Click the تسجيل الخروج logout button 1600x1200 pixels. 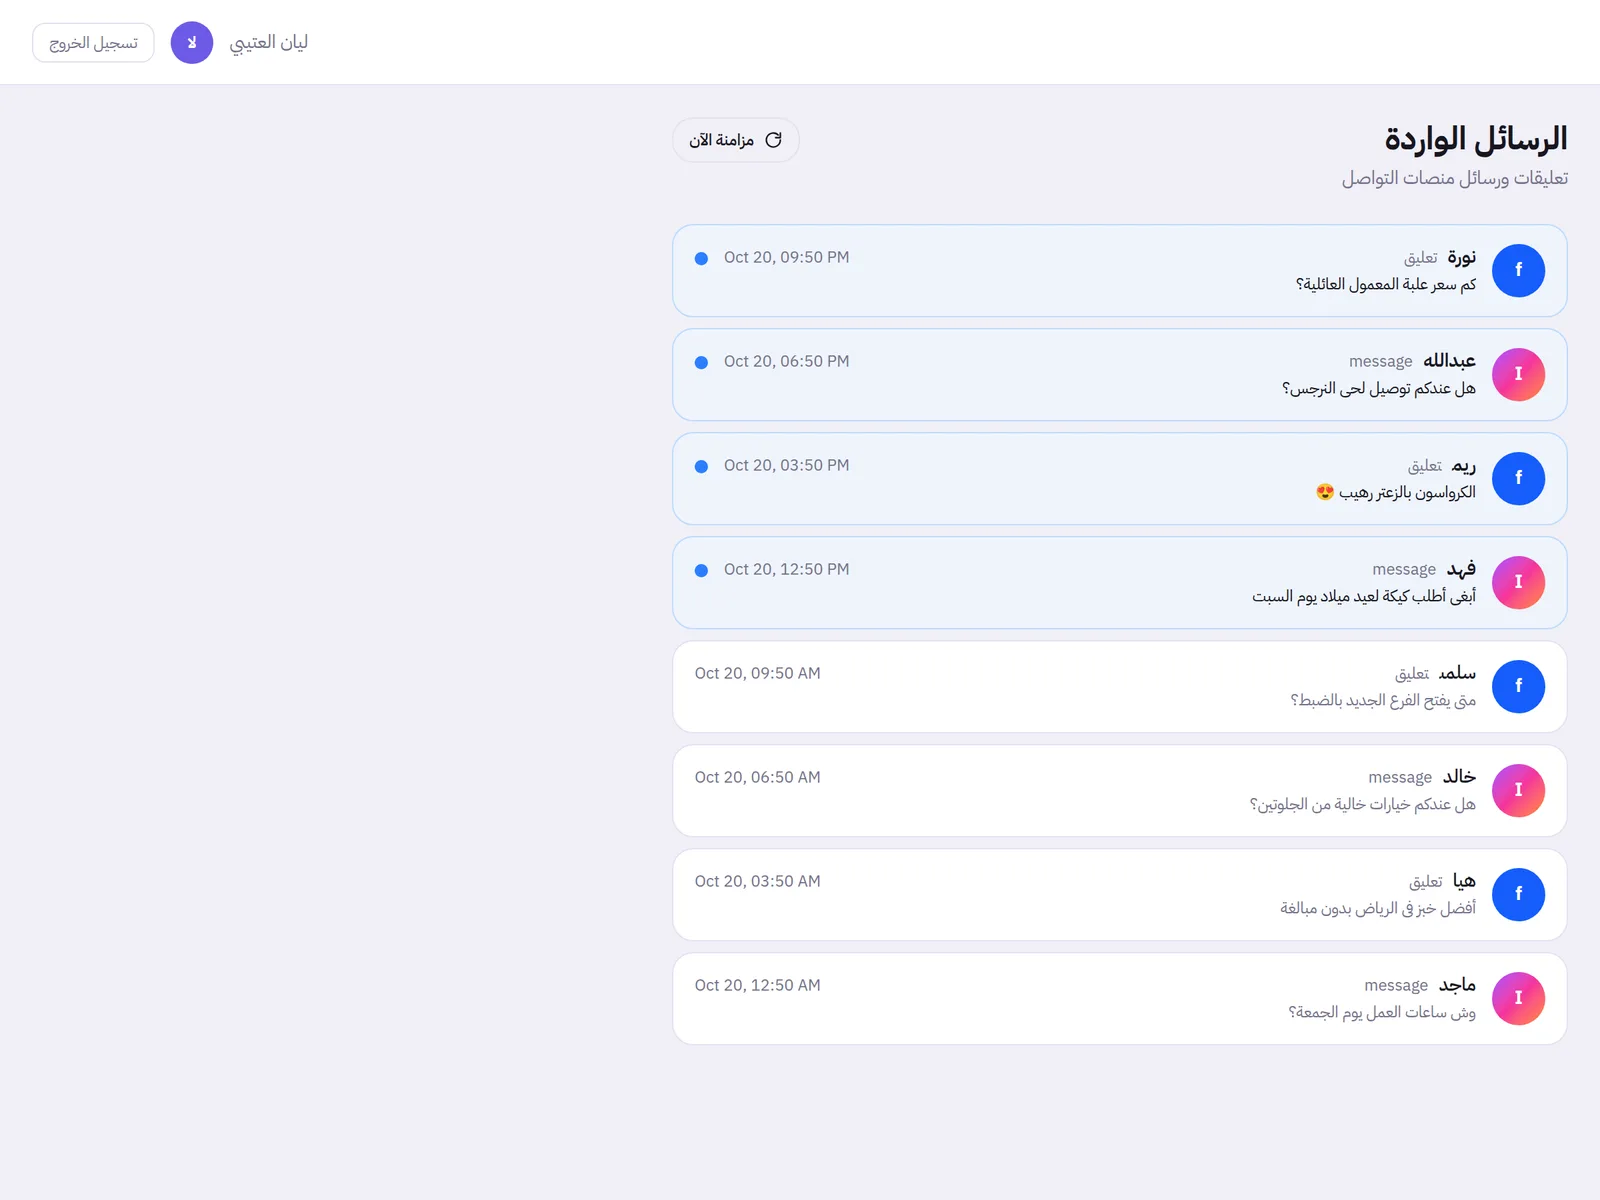(x=93, y=43)
